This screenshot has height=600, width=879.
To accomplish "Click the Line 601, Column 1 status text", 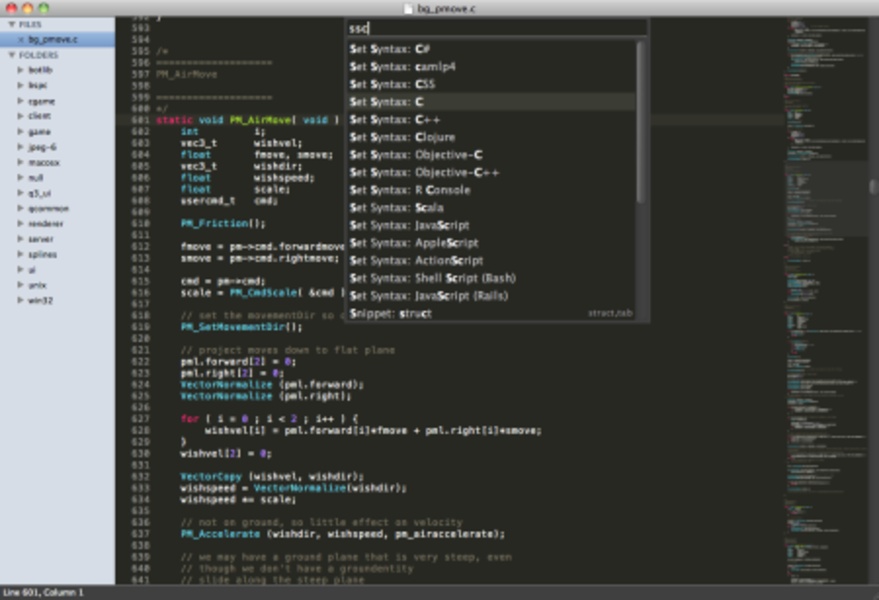I will [42, 593].
